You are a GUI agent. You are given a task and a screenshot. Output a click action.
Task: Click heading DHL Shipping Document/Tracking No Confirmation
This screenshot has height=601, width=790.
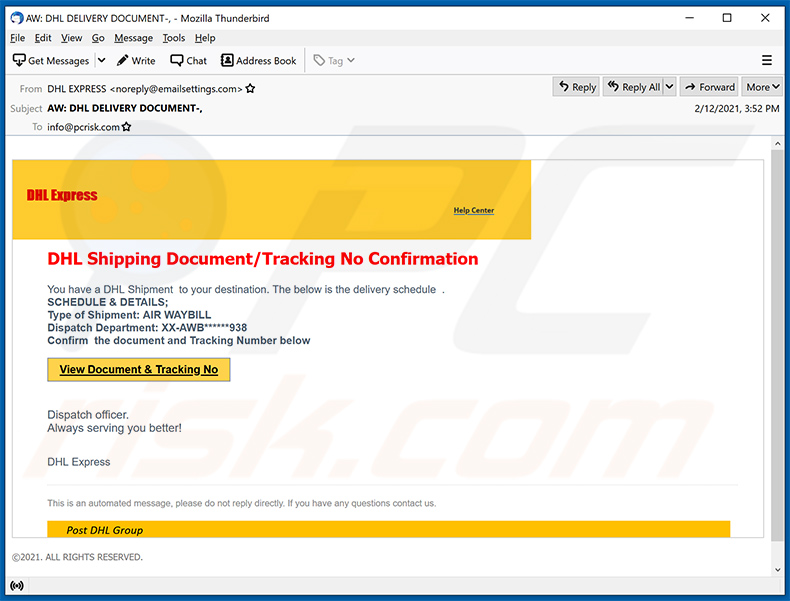coord(262,258)
